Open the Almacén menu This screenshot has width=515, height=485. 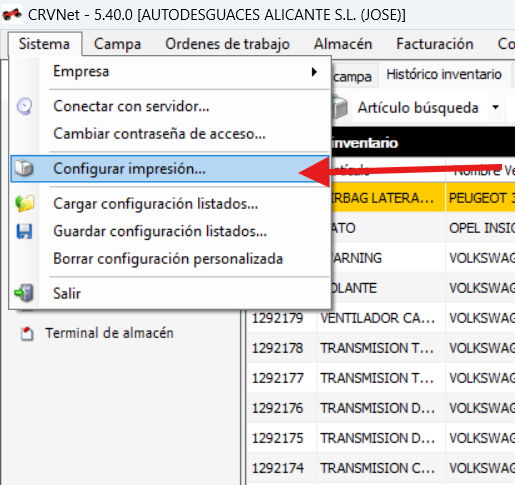click(343, 44)
